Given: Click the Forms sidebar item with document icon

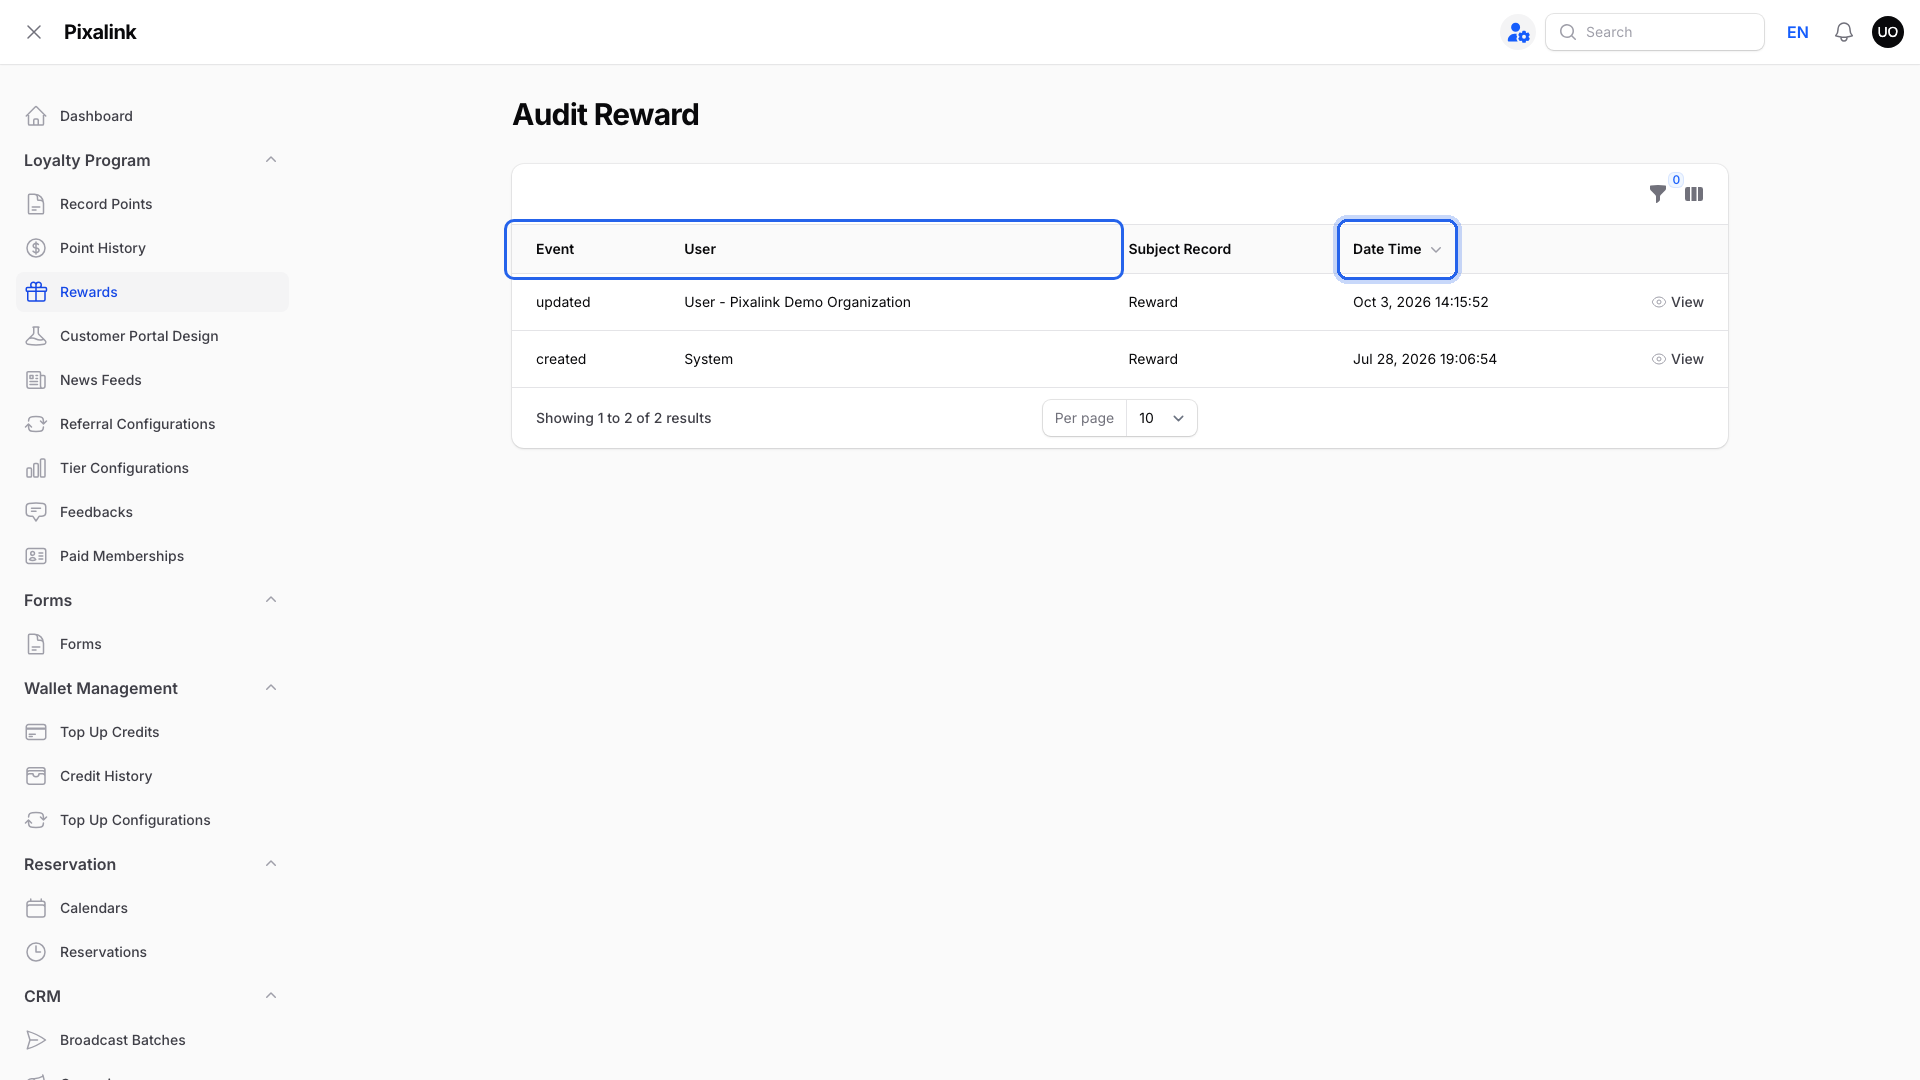Looking at the screenshot, I should [152, 644].
